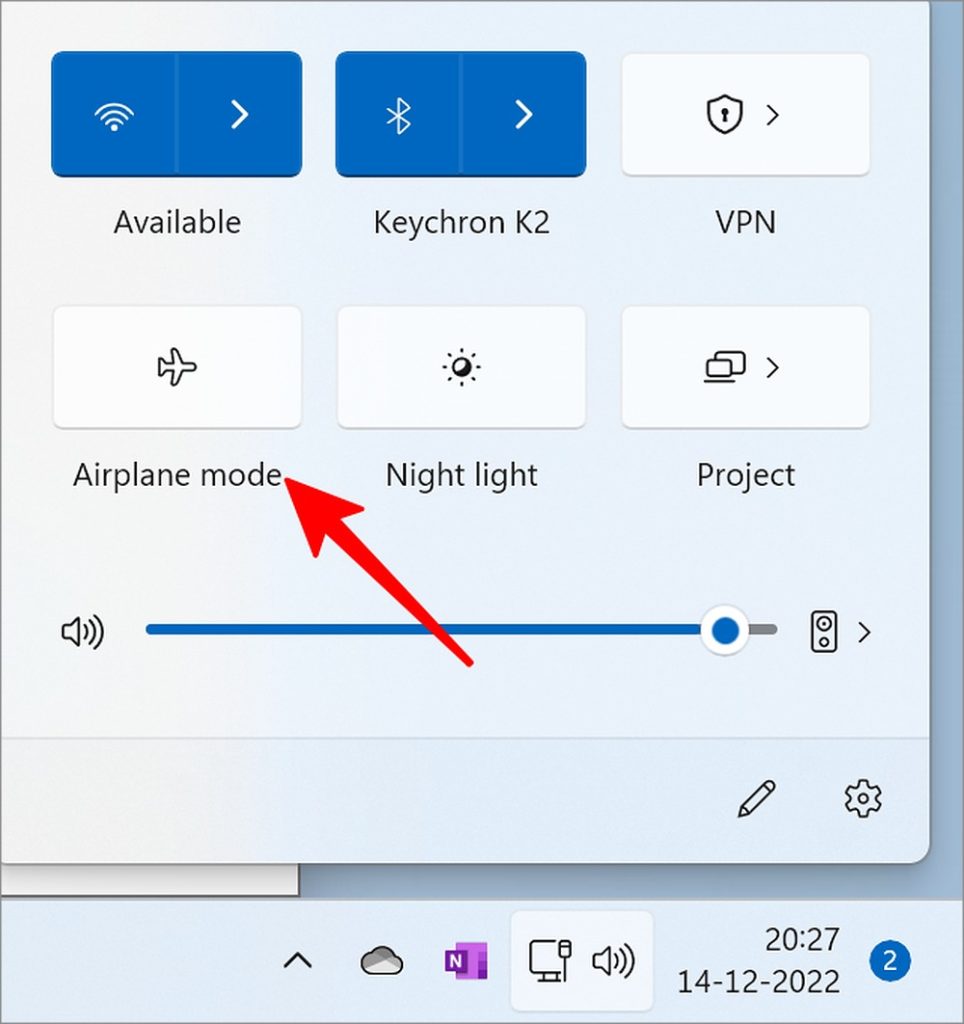Open the clock and date calendar
Image resolution: width=964 pixels, height=1024 pixels.
pos(760,960)
